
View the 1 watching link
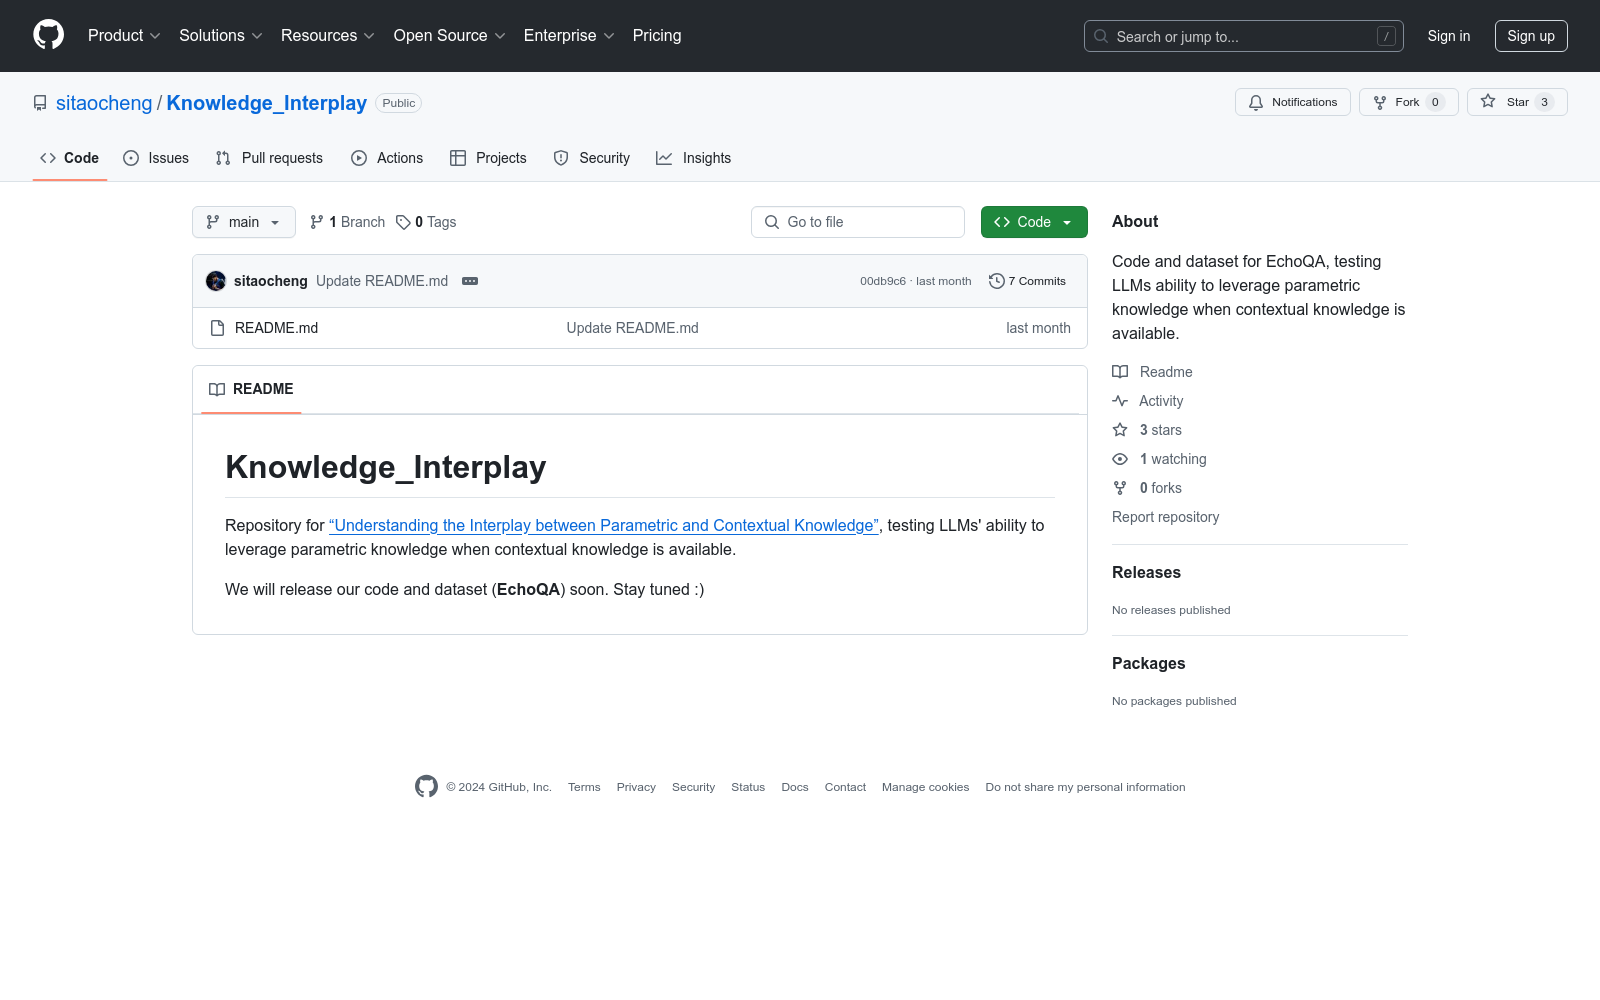pos(1160,459)
